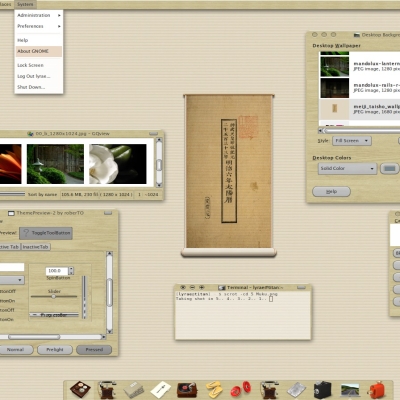This screenshot has height=400, width=400.
Task: Click the minus round button in Terminal titlebar
Action: click(x=192, y=287)
